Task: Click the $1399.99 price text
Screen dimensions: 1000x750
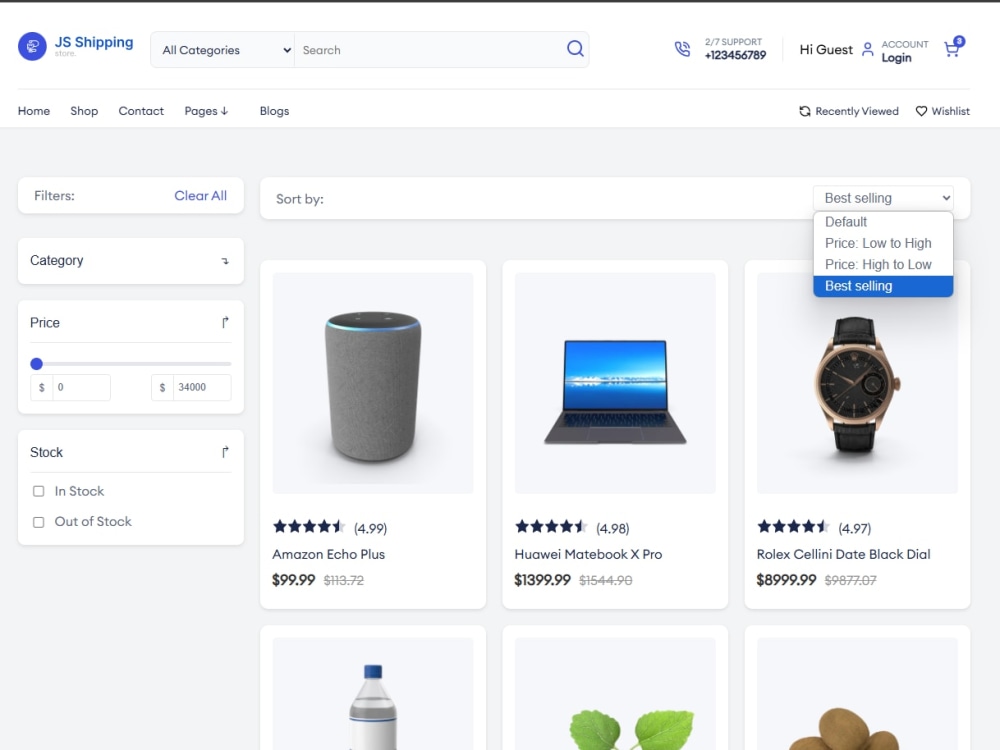Action: pyautogui.click(x=542, y=580)
